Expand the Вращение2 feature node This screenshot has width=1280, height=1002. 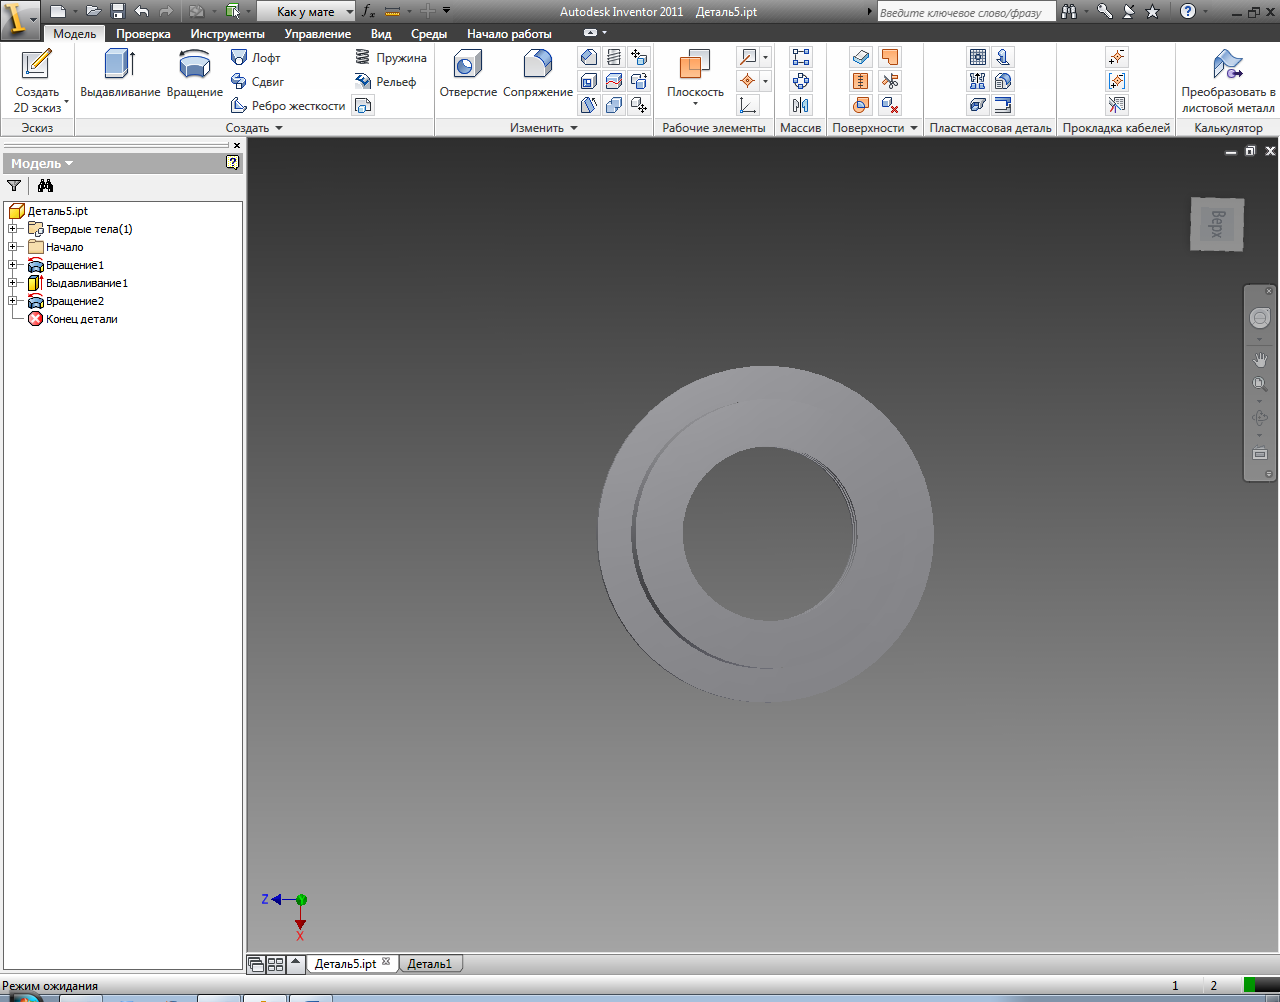pos(13,301)
